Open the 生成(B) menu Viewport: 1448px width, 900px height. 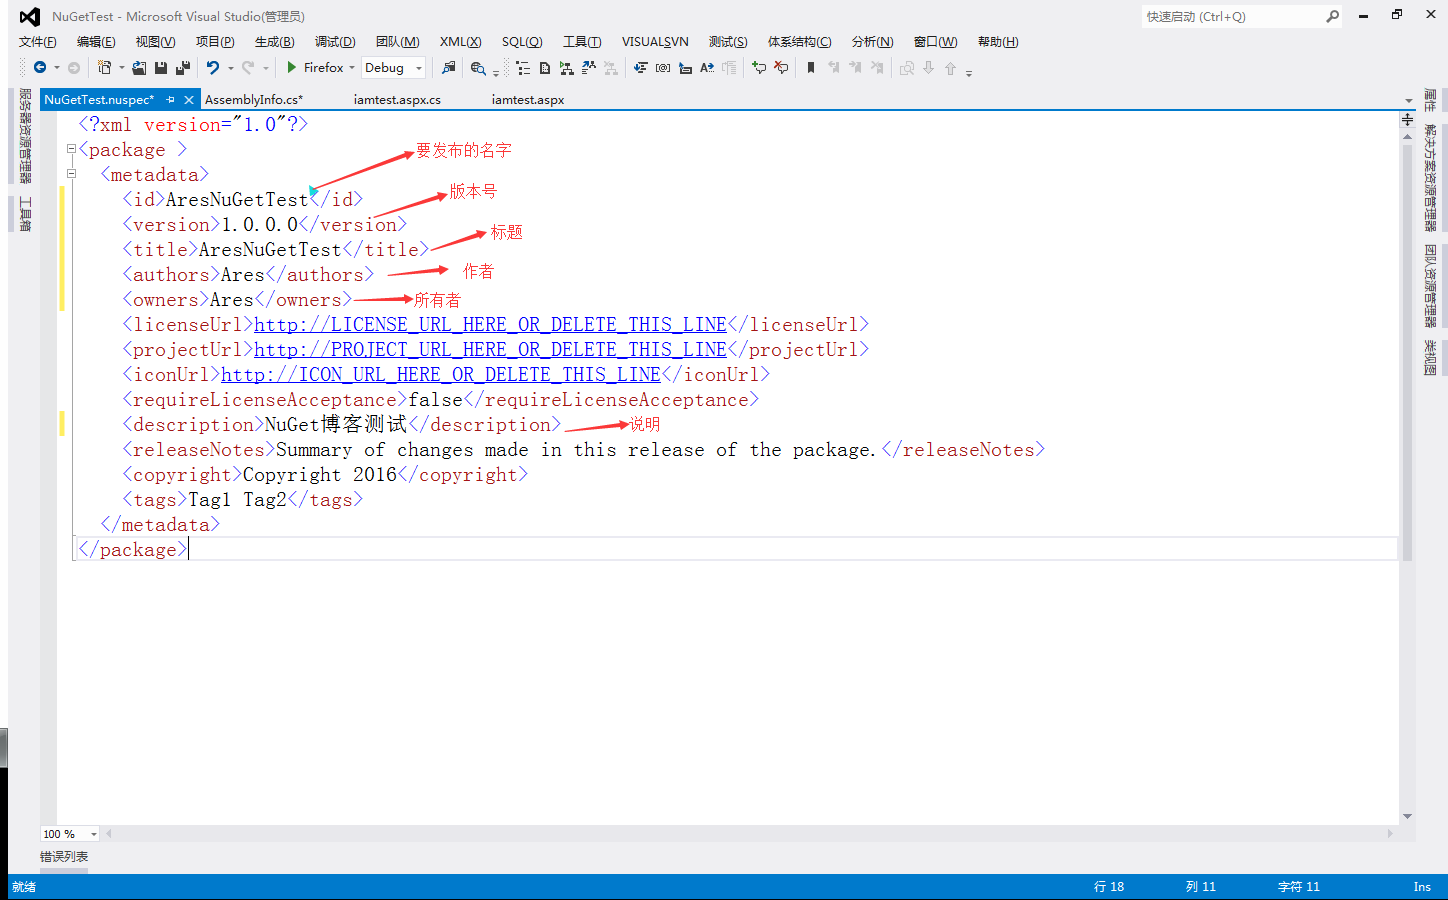tap(274, 42)
